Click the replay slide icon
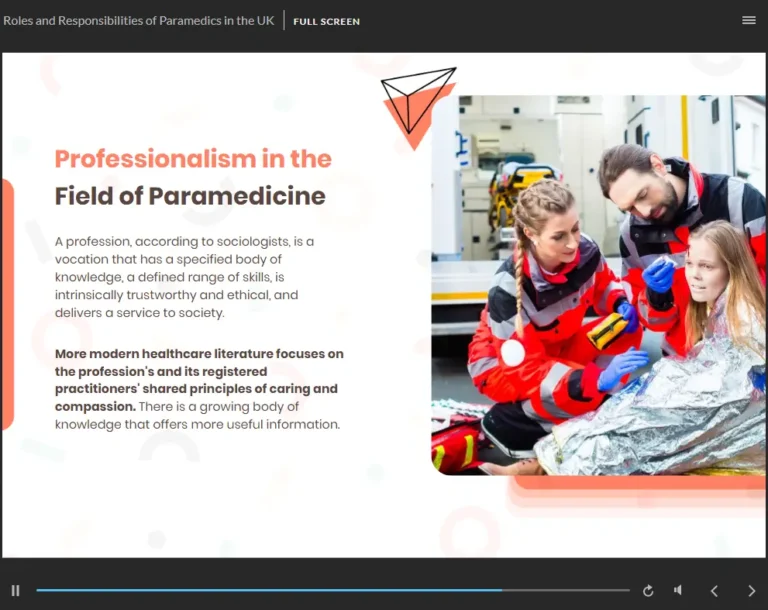Image resolution: width=768 pixels, height=610 pixels. coord(648,591)
